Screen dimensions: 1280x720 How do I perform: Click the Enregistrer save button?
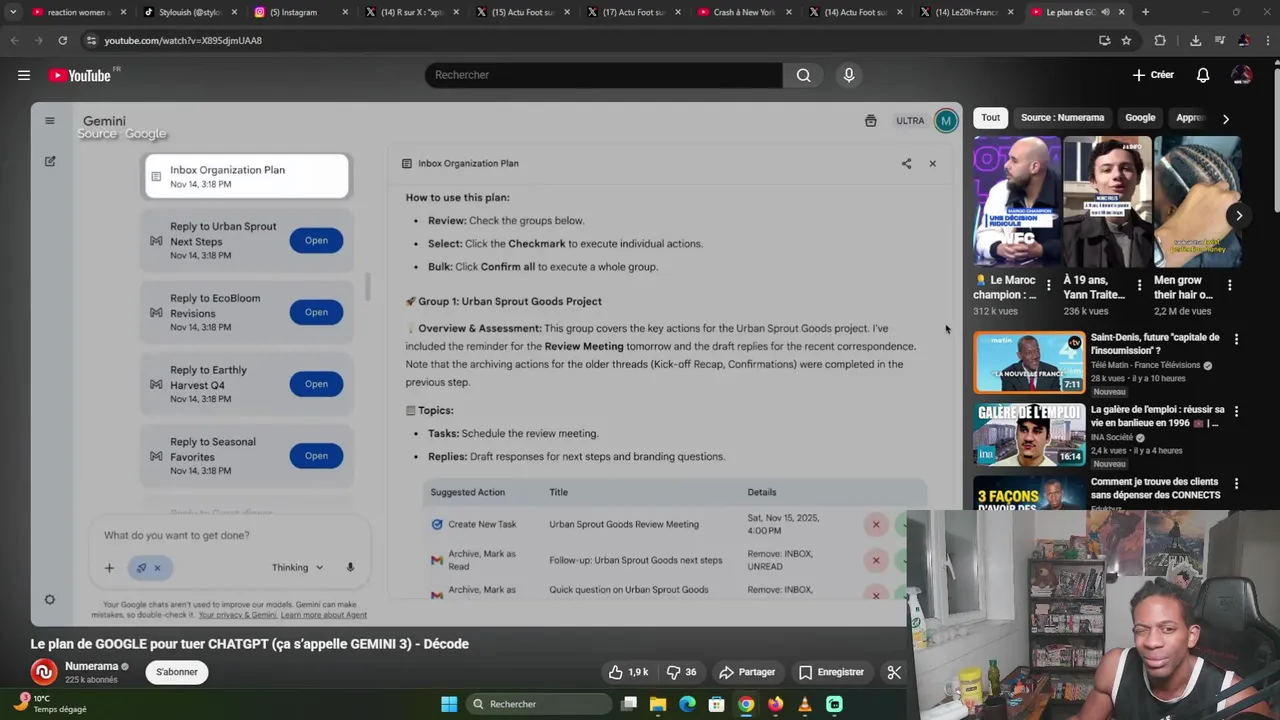pos(831,672)
